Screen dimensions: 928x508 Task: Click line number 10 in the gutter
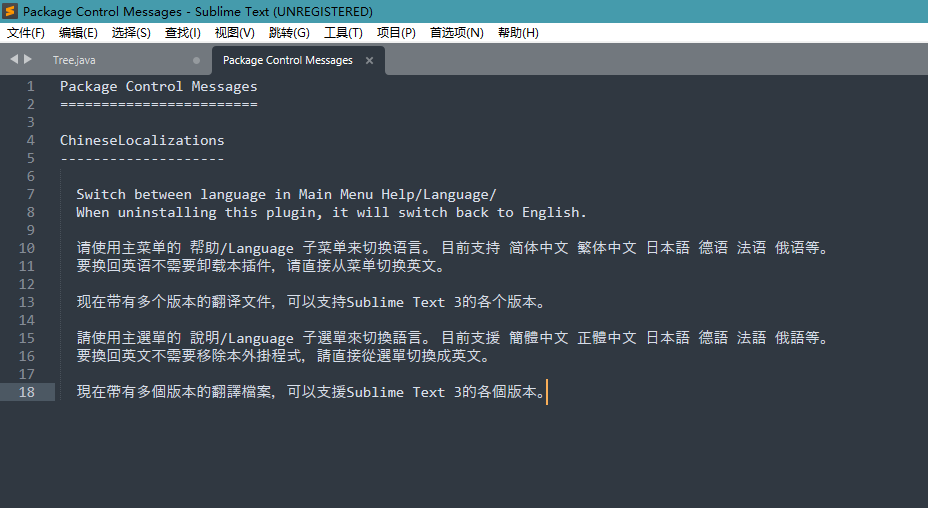[27, 248]
